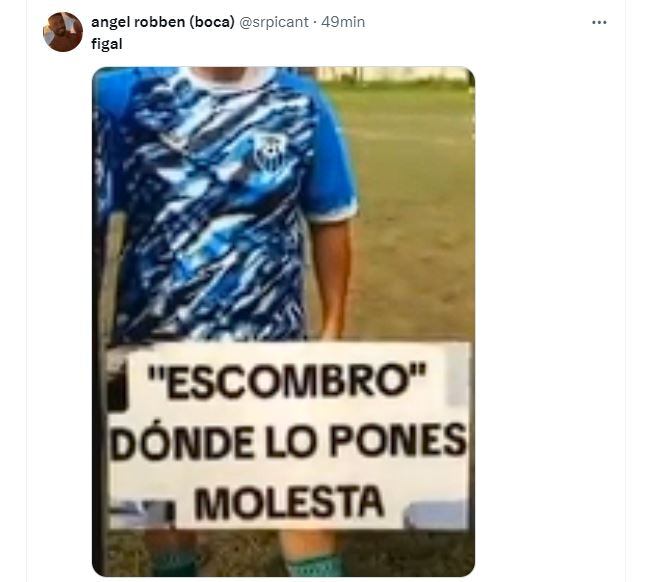Screen dimensions: 647x582
Task: Click the "ESCOMBRO" caption word in the image
Action: tap(286, 380)
